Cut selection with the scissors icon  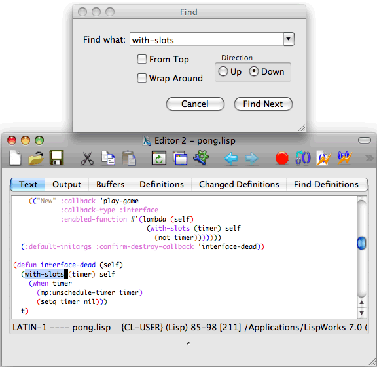87,158
